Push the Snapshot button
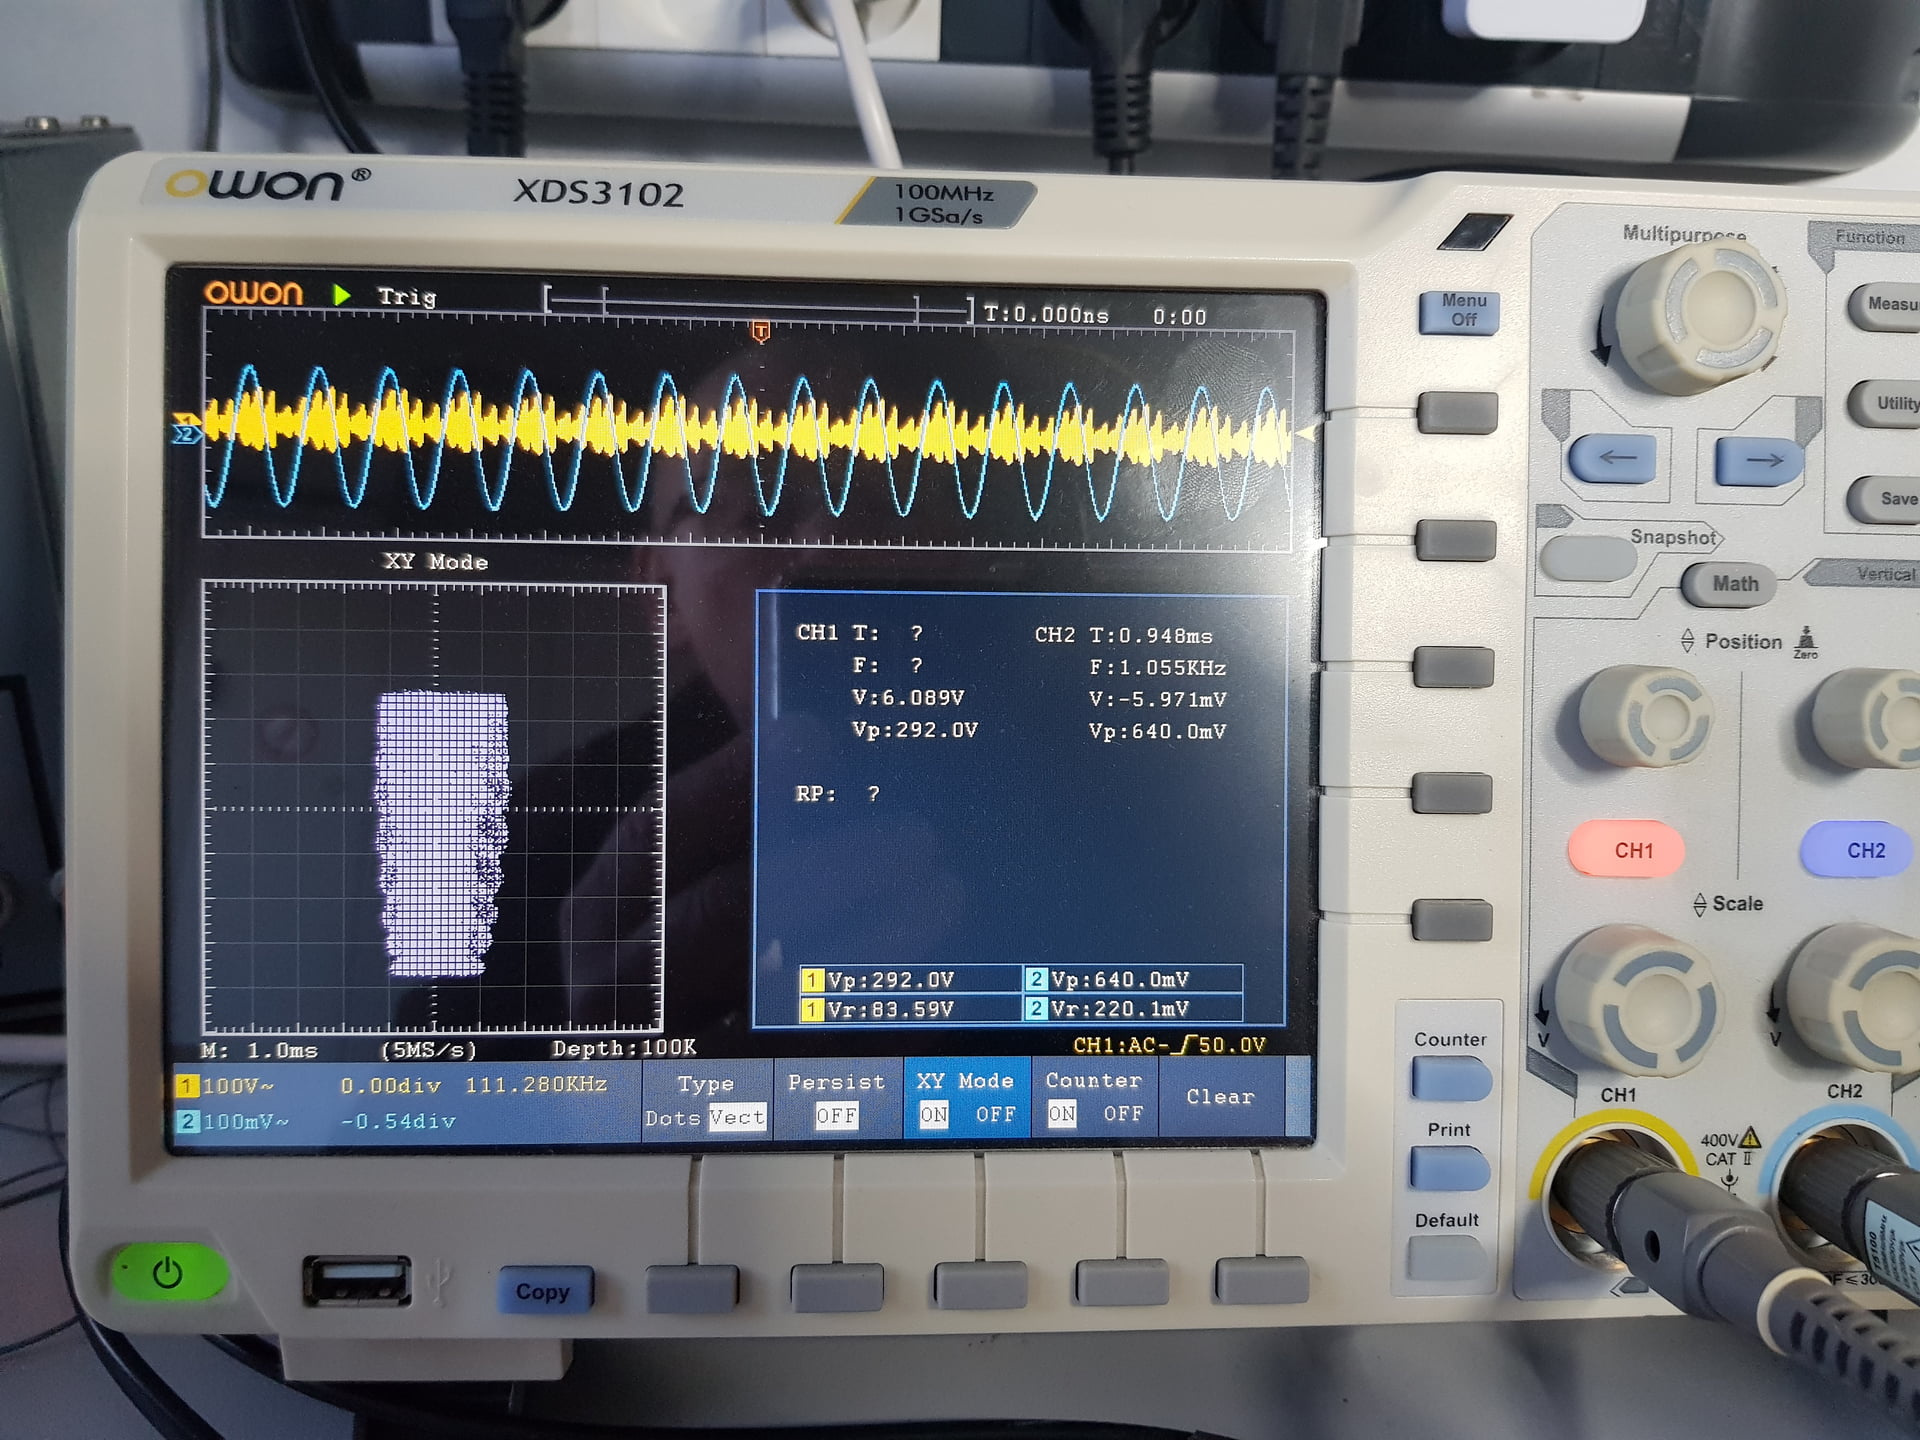This screenshot has height=1440, width=1920. 1586,557
